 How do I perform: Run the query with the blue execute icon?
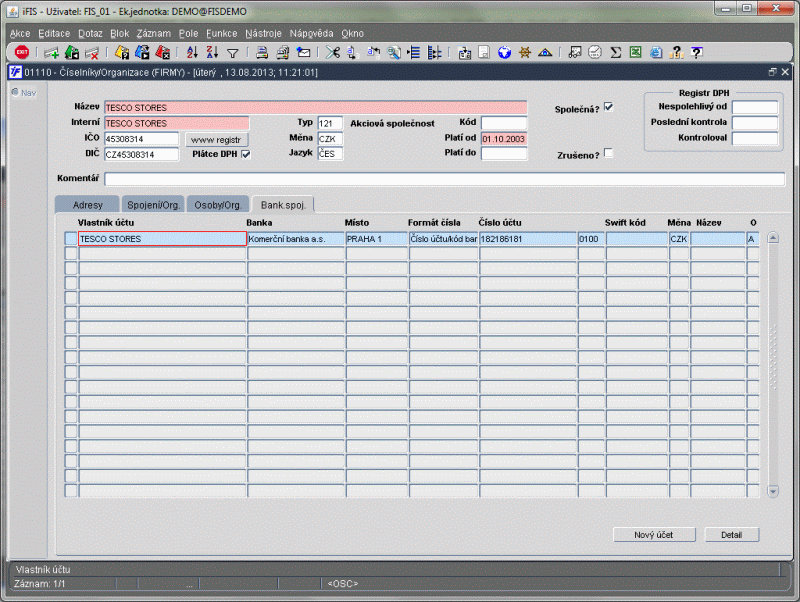(x=142, y=53)
